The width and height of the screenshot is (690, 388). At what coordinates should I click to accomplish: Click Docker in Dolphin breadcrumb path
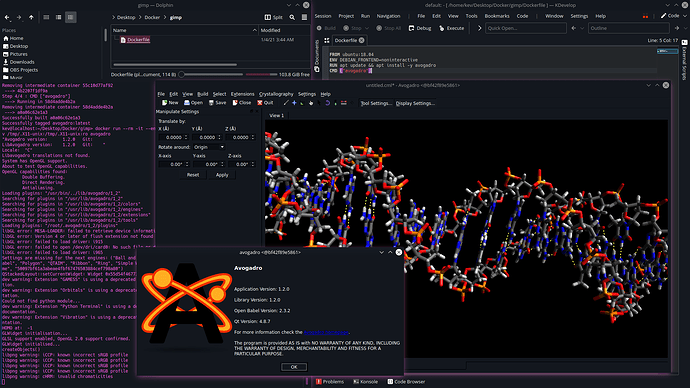click(x=152, y=17)
